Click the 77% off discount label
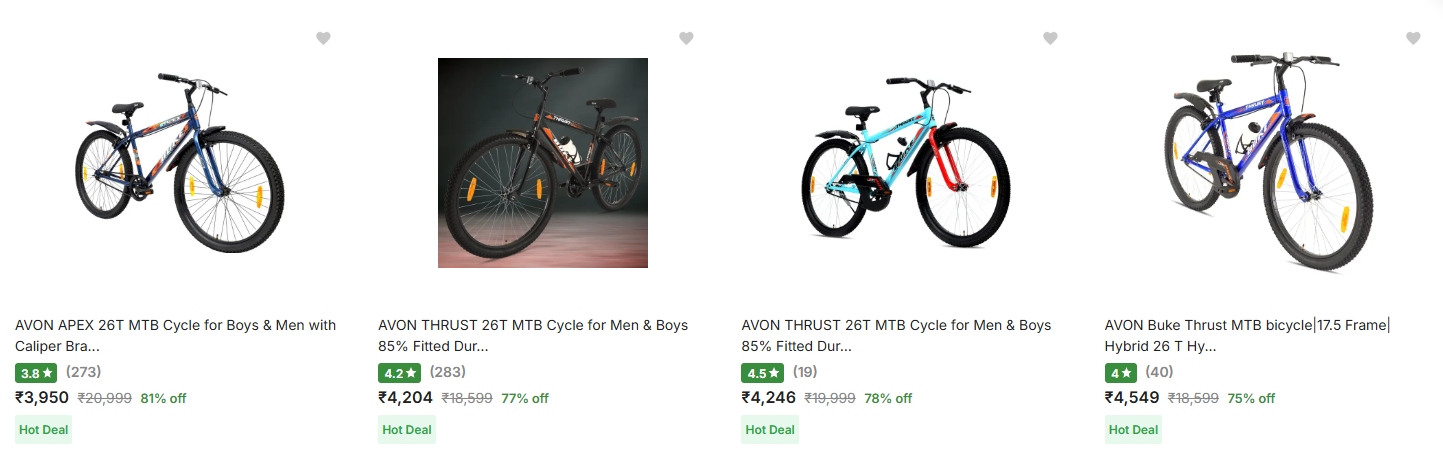The width and height of the screenshot is (1443, 467). [525, 398]
